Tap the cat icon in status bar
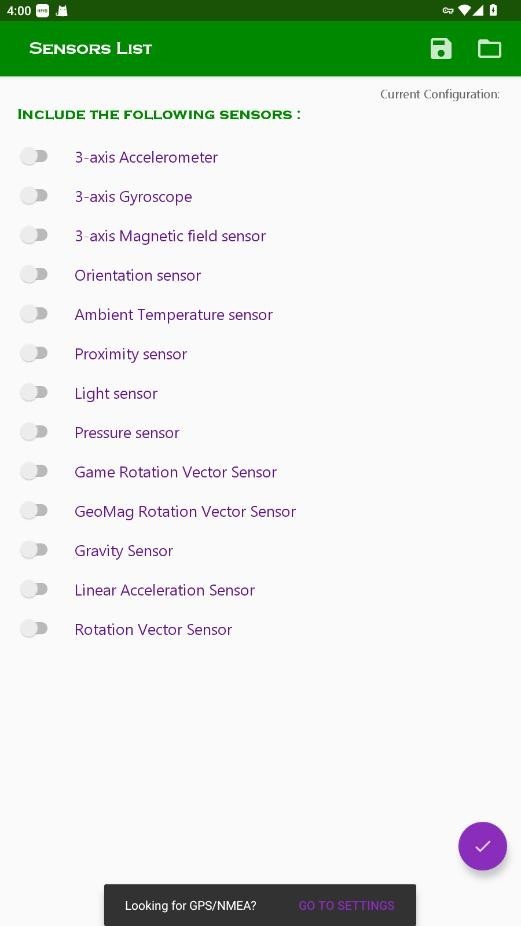This screenshot has height=926, width=521. 61,10
